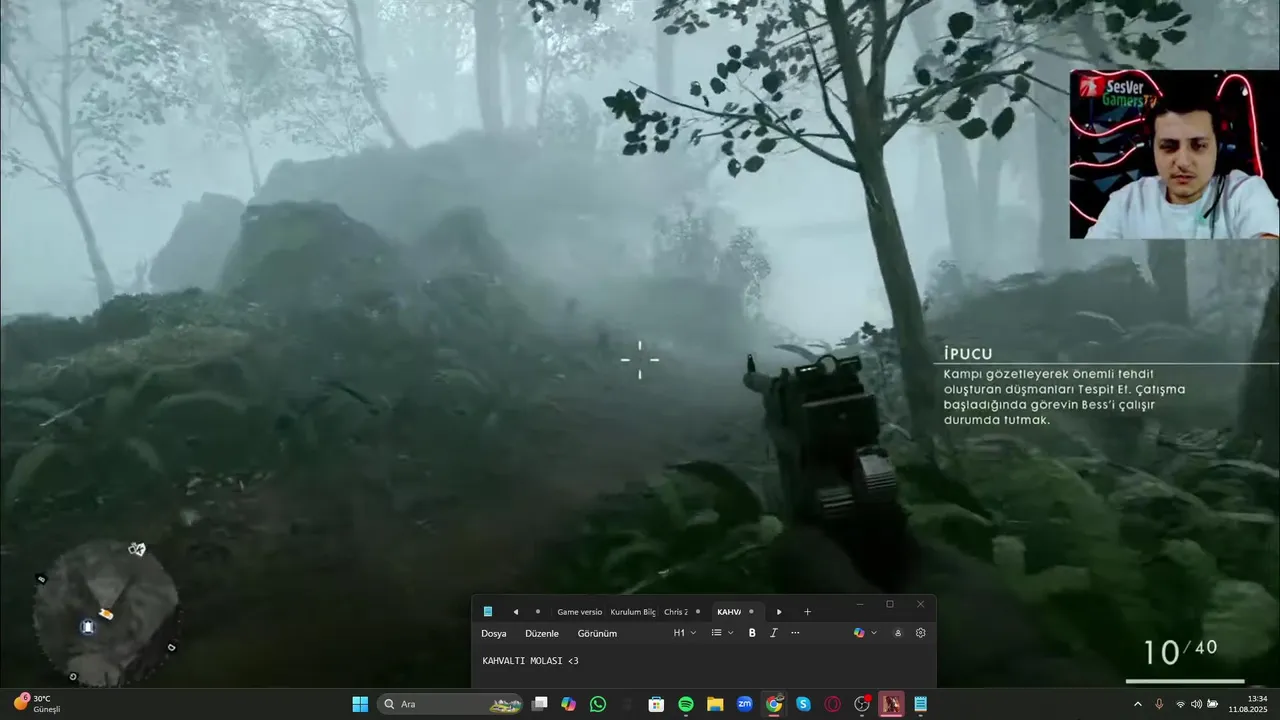This screenshot has height=720, width=1280.
Task: Show hidden system tray icons
Action: [1137, 704]
